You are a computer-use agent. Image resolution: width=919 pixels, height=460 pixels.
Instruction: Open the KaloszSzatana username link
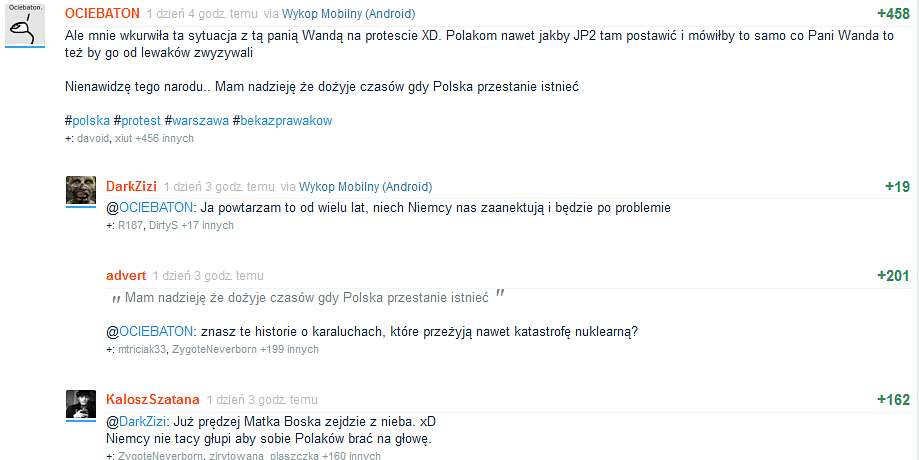click(x=153, y=400)
